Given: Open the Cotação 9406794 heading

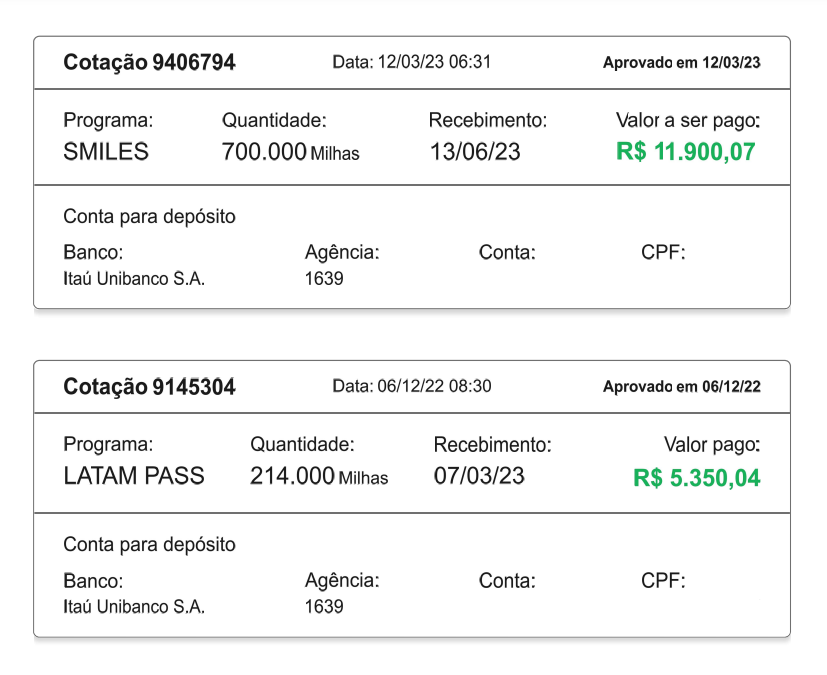Looking at the screenshot, I should tap(149, 62).
